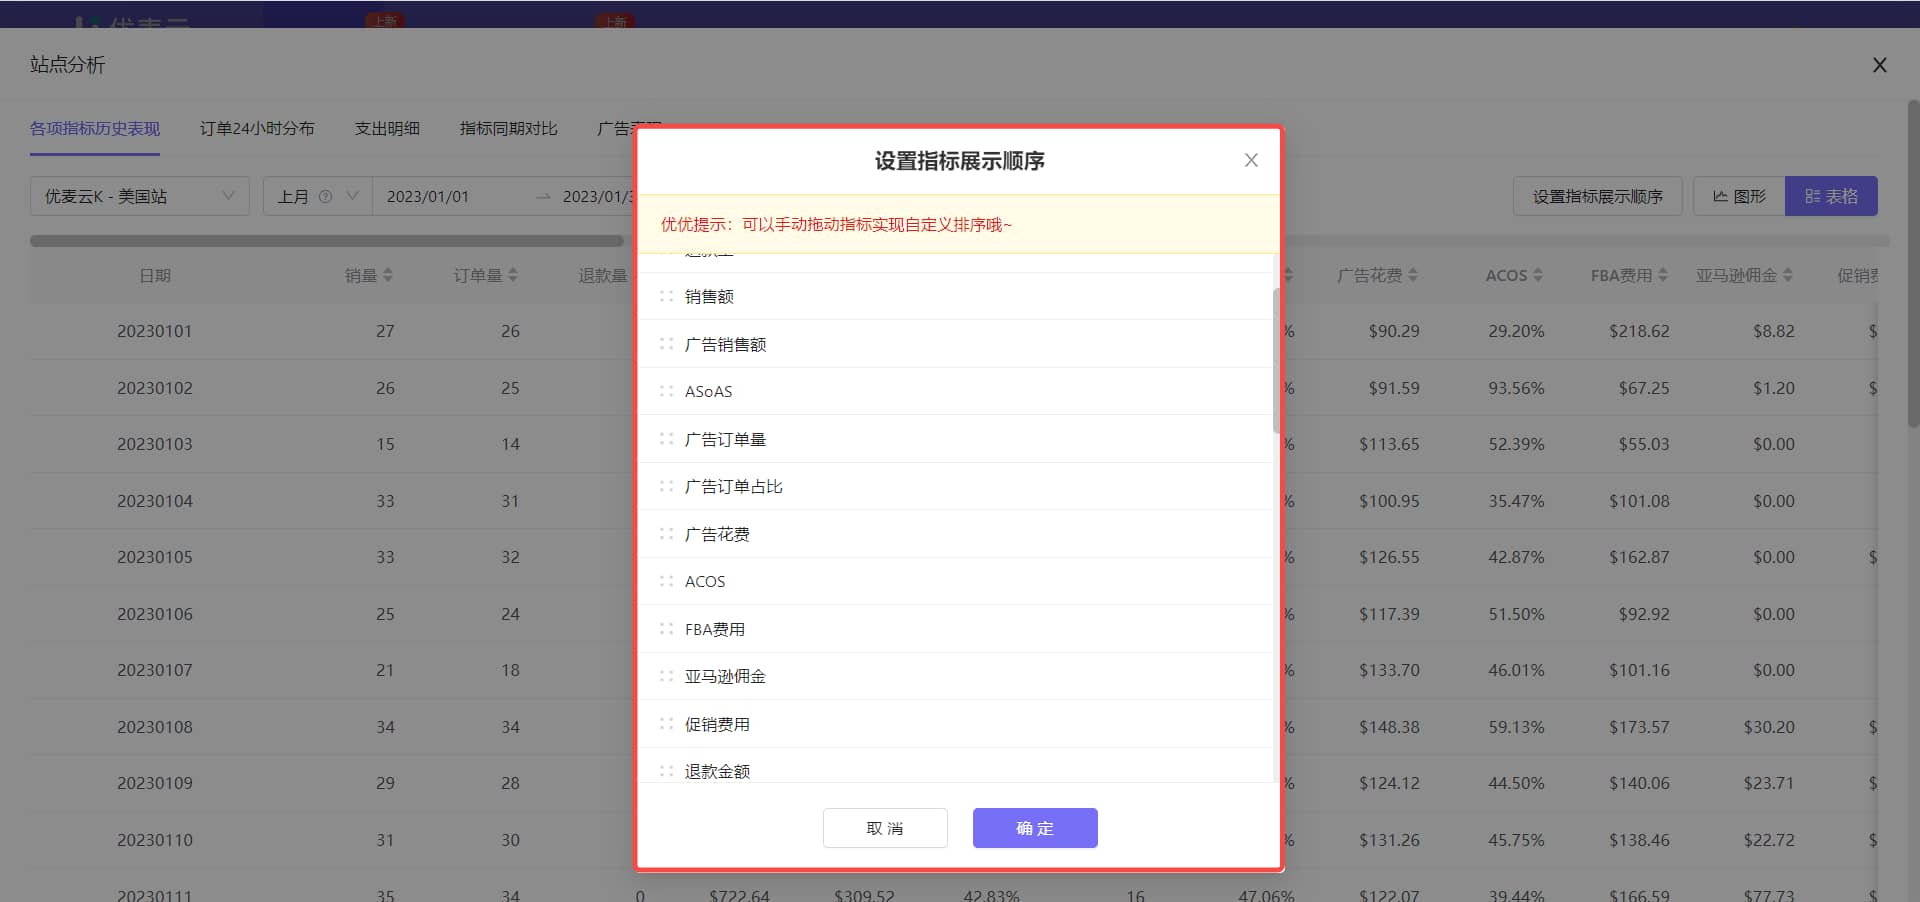
Task: Click drag handle icon beside 广告订单量
Action: click(x=666, y=439)
